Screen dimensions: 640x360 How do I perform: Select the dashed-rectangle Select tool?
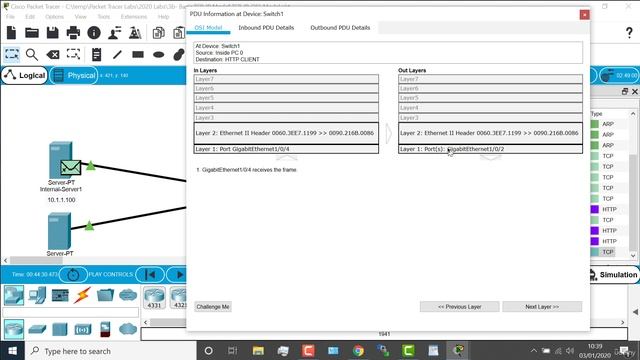pos(11,54)
